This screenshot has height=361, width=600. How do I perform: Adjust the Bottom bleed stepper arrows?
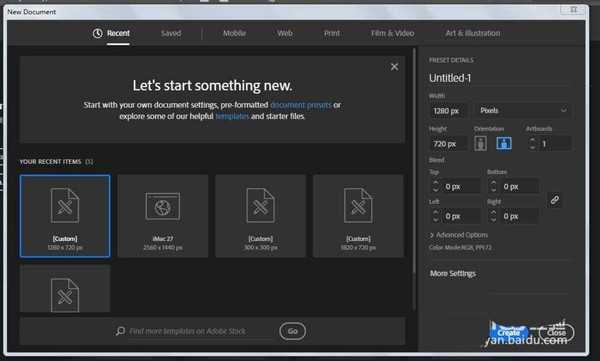coord(493,186)
